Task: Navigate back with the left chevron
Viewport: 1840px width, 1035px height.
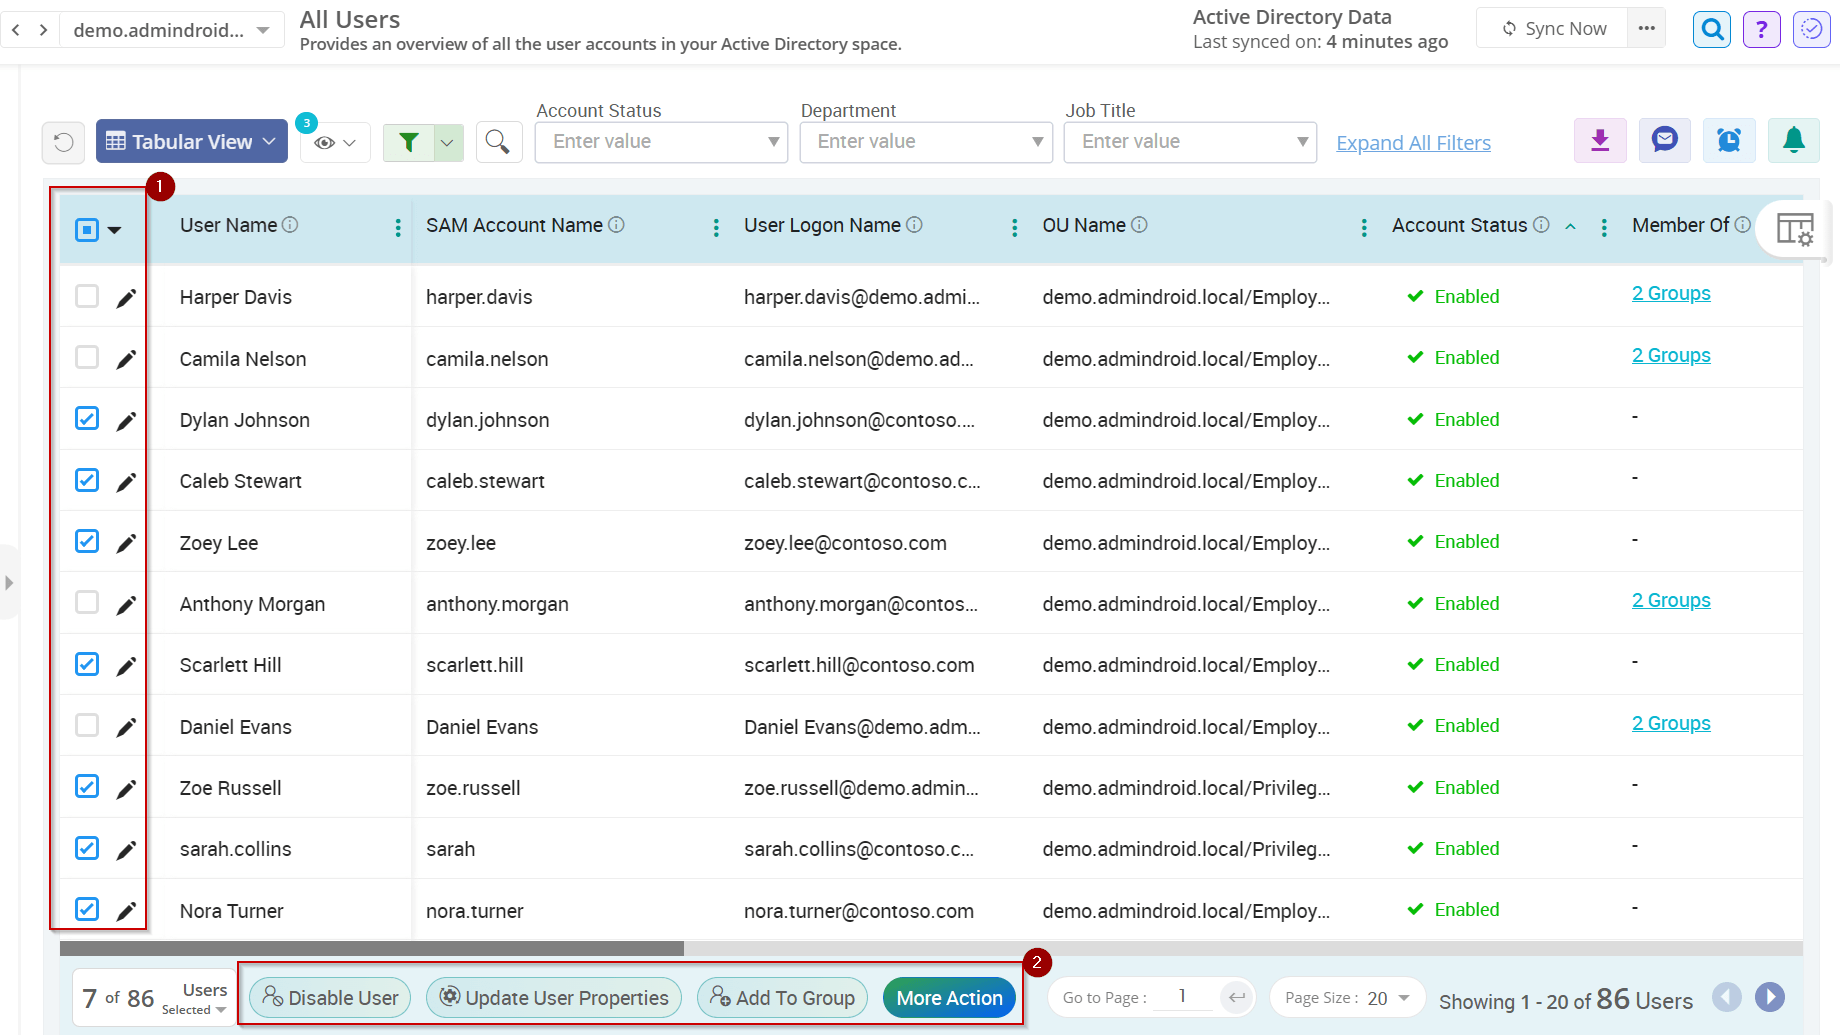Action: pyautogui.click(x=16, y=30)
